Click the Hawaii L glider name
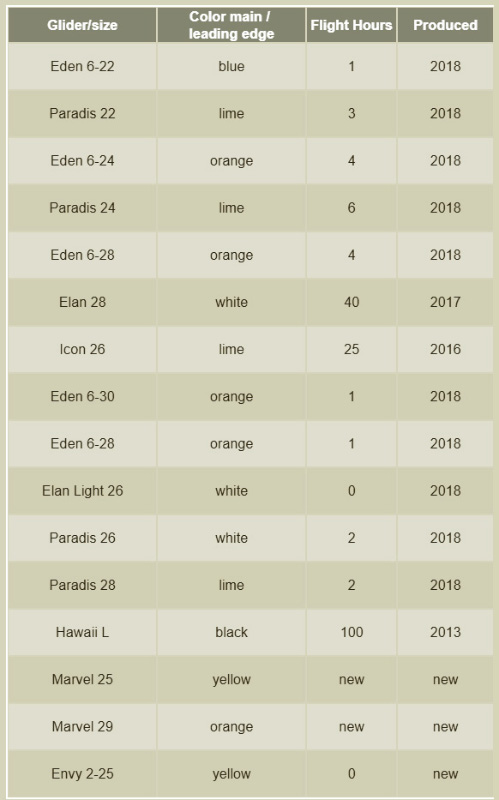499x800 pixels. click(x=82, y=632)
